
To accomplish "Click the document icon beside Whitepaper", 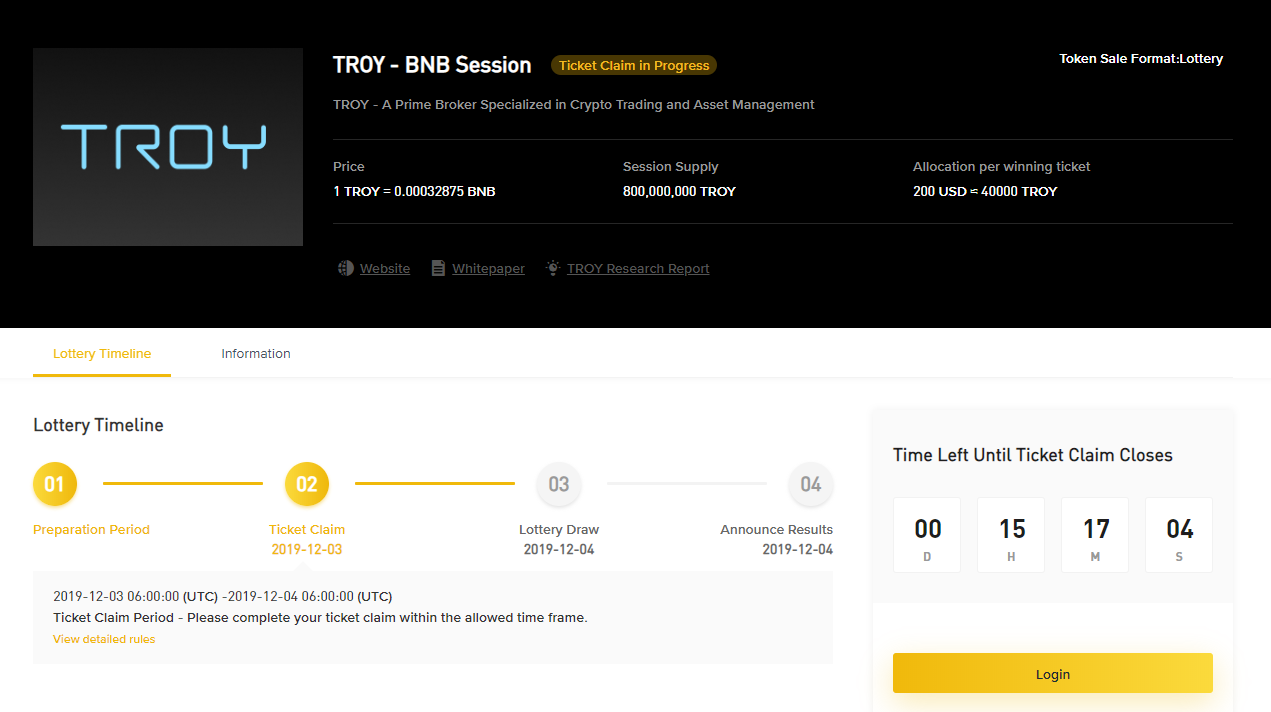I will pos(438,268).
